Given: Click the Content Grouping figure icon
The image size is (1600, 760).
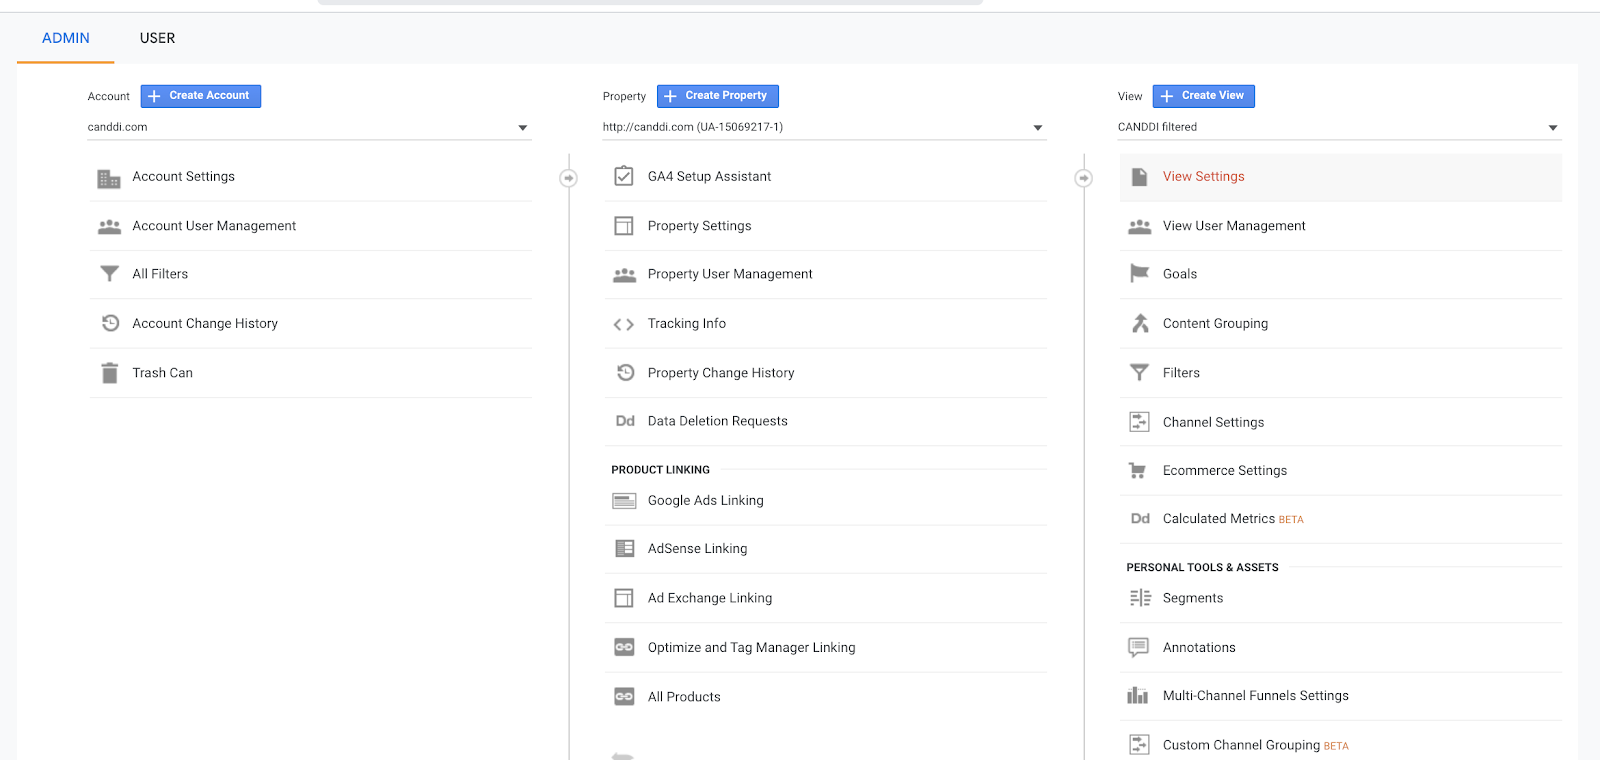Looking at the screenshot, I should [1140, 323].
